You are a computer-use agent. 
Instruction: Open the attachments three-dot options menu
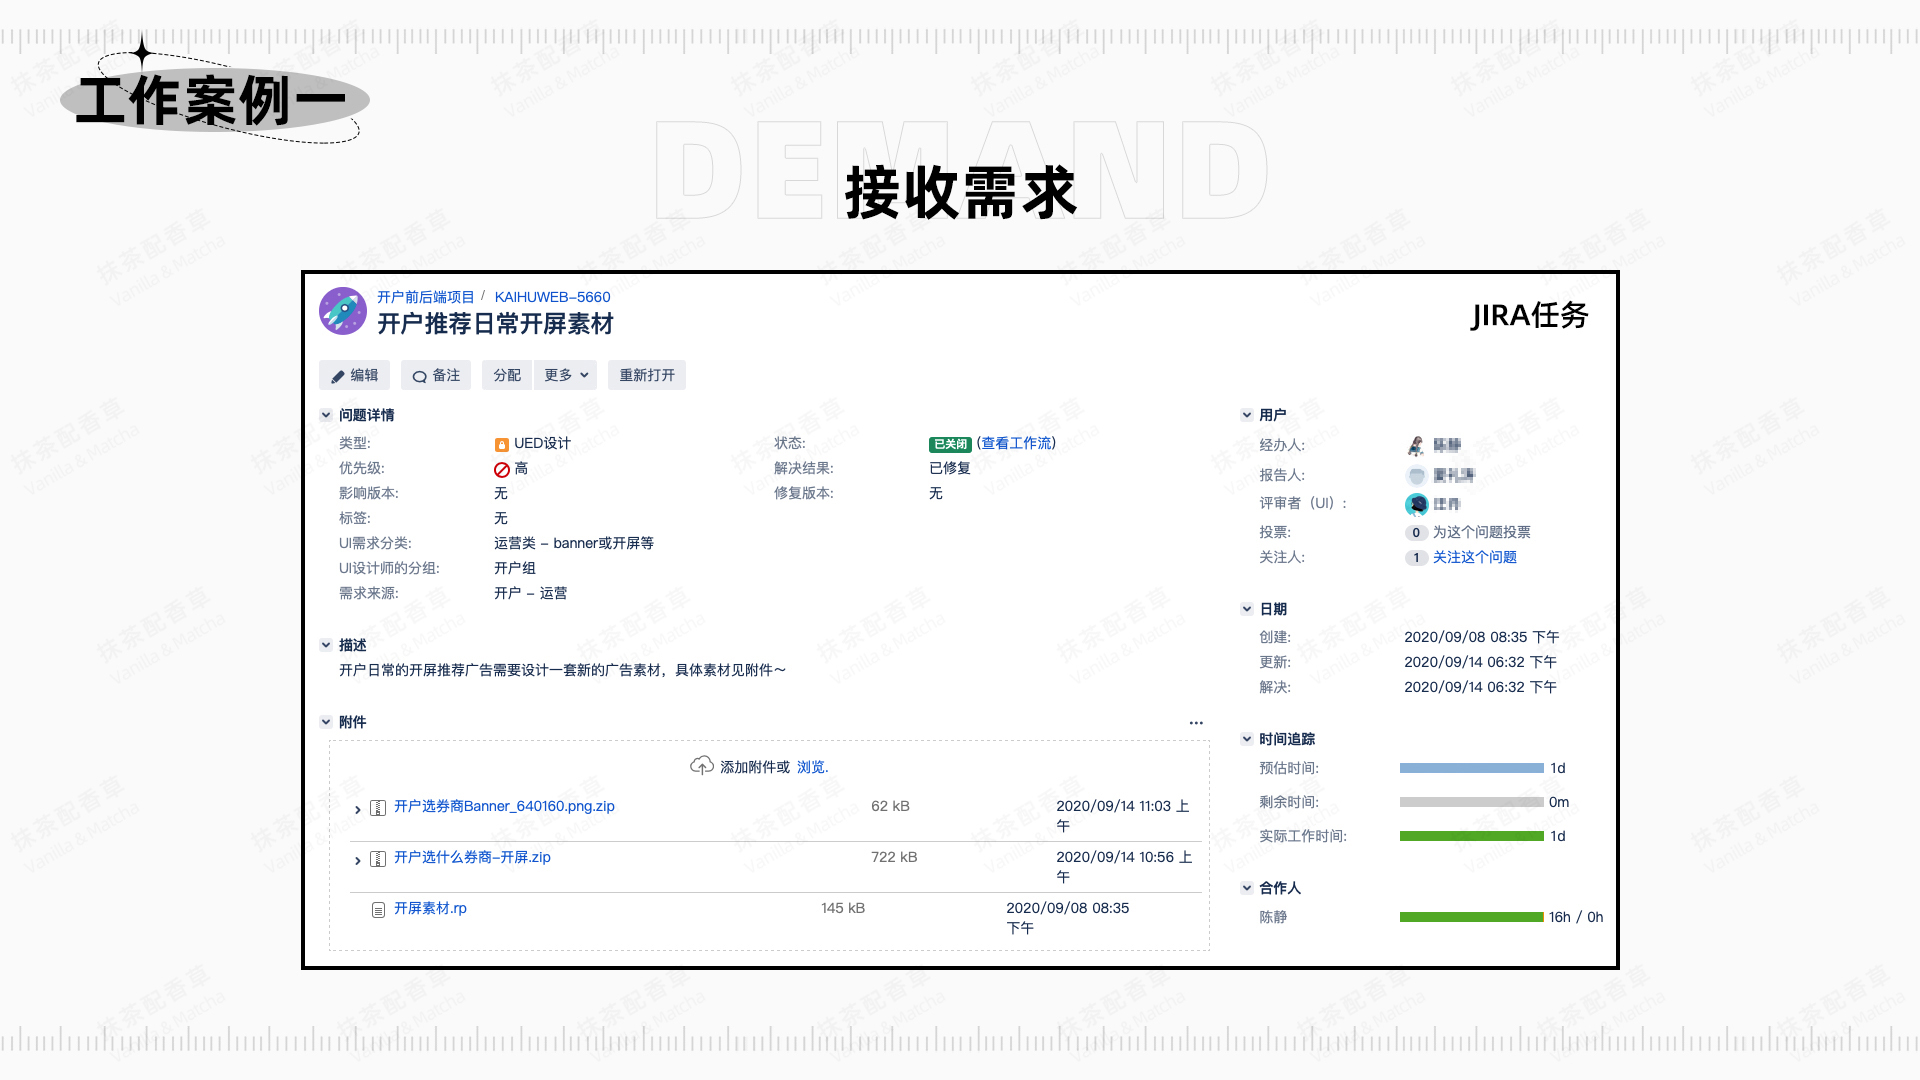click(1196, 722)
